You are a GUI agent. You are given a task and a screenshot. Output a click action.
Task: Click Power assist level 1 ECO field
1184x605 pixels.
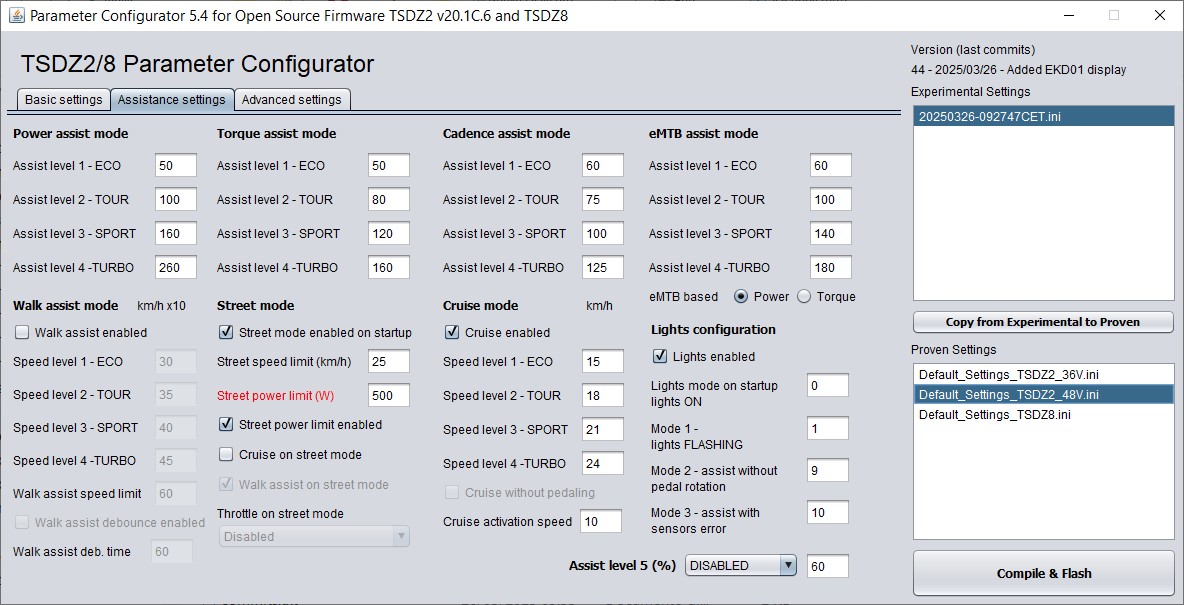coord(176,165)
